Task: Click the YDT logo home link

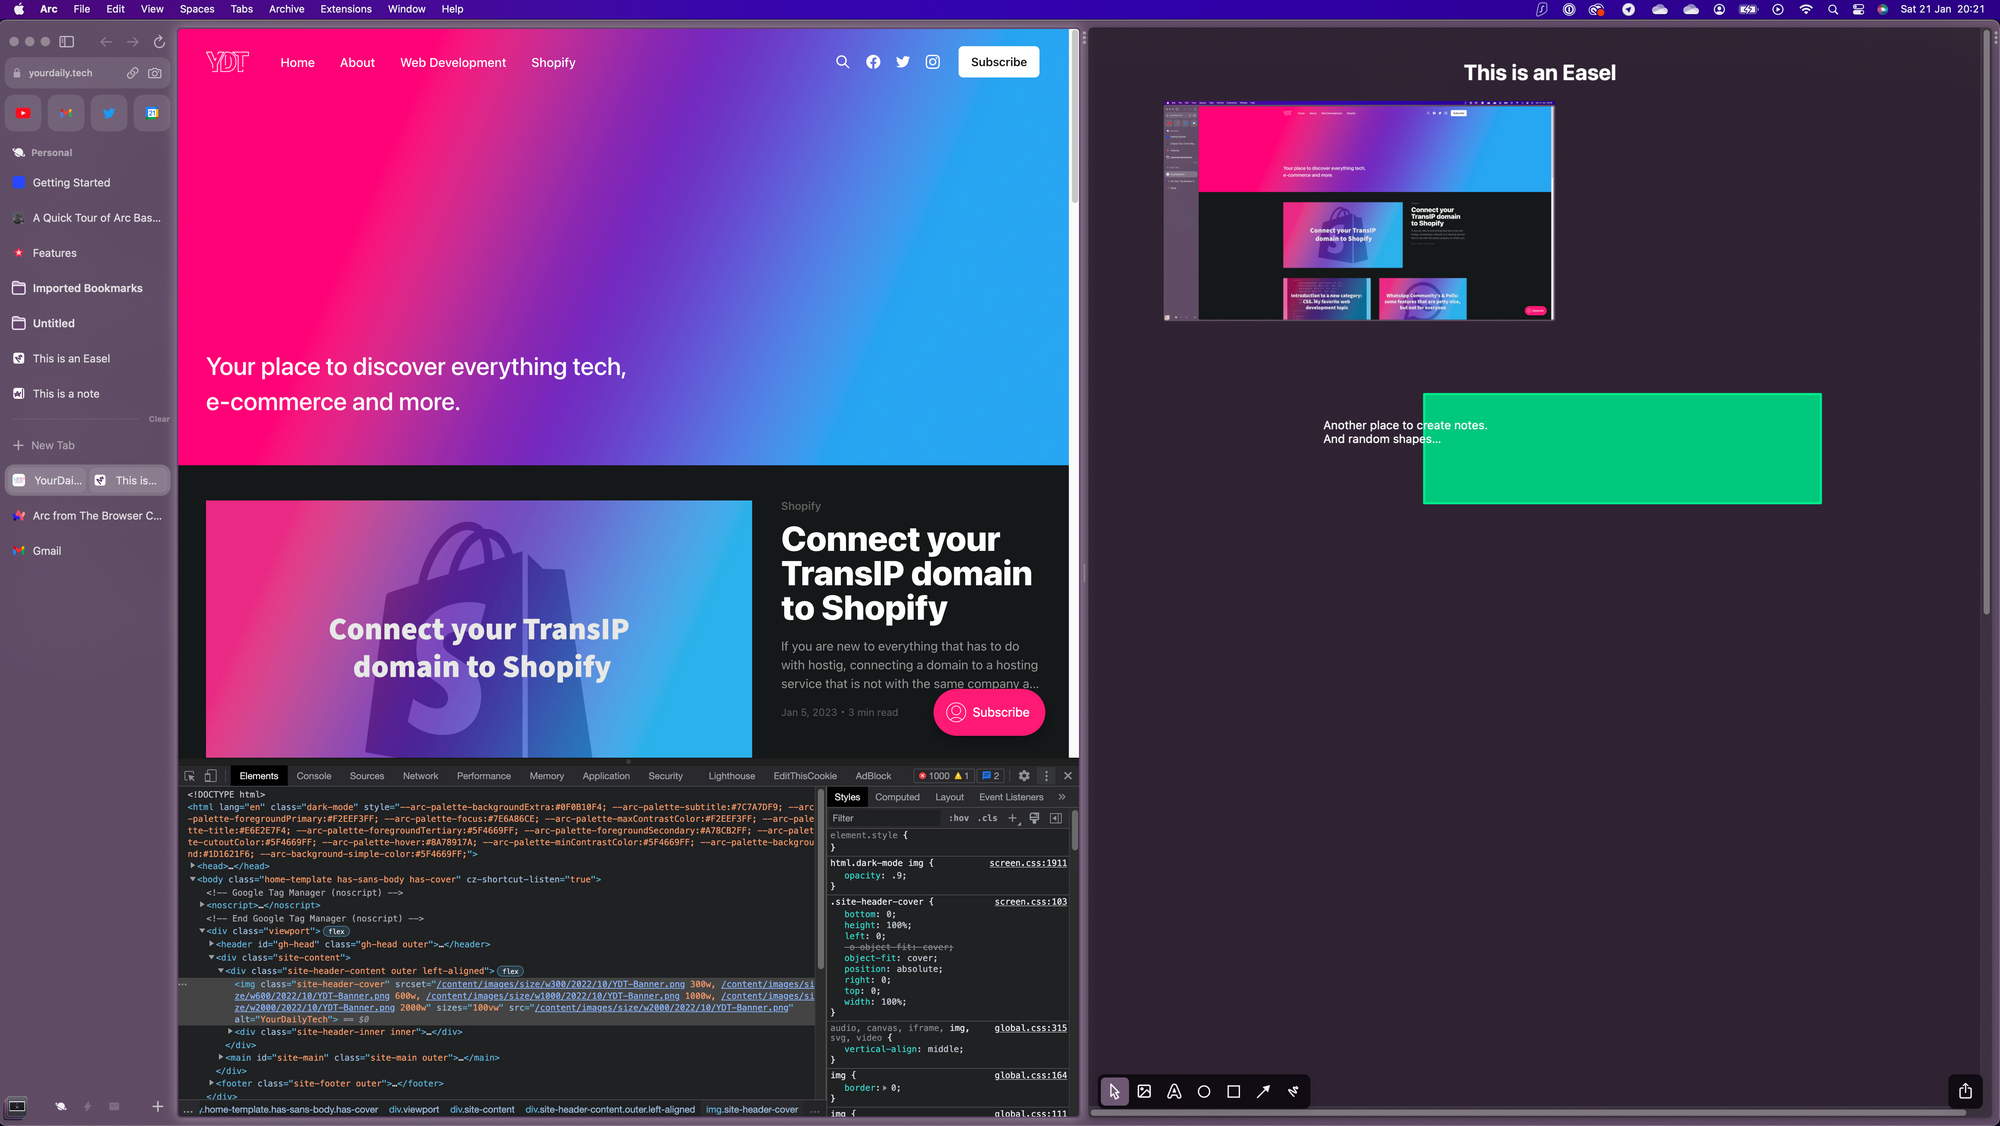Action: coord(228,62)
